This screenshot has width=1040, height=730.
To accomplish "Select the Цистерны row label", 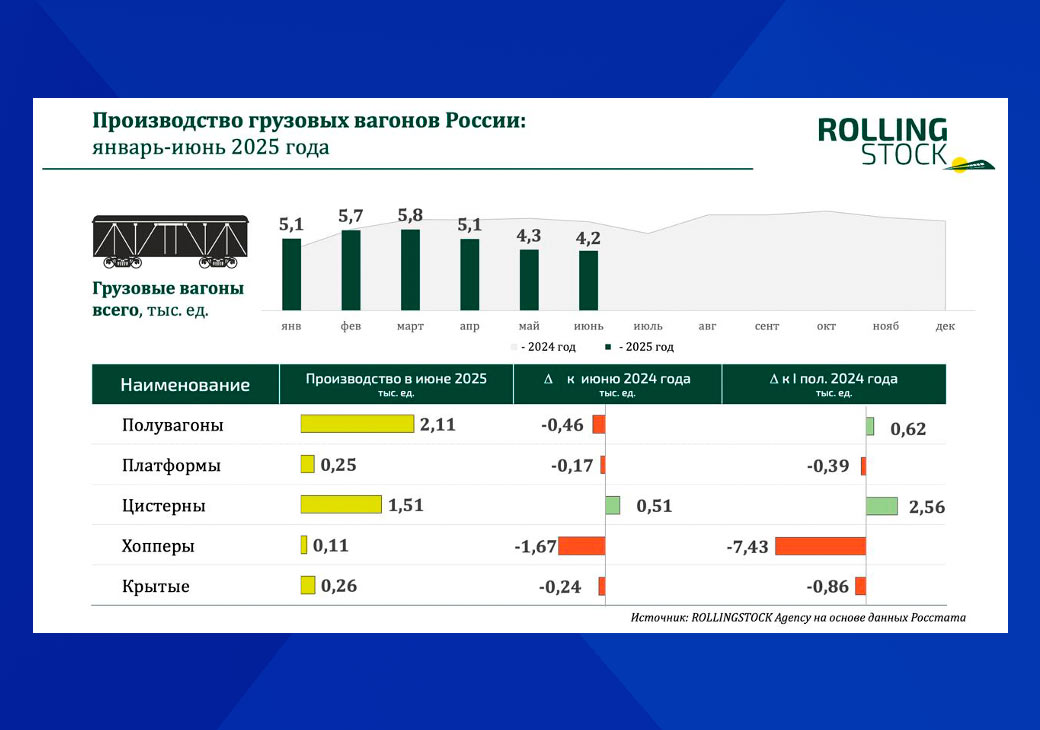I will click(x=164, y=506).
